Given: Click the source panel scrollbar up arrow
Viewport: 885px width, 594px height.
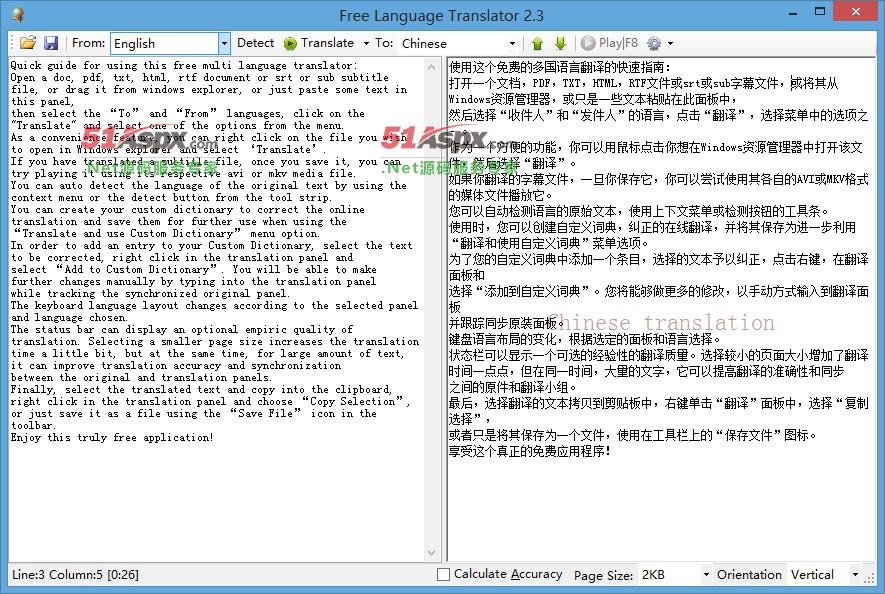Looking at the screenshot, I should coord(432,67).
